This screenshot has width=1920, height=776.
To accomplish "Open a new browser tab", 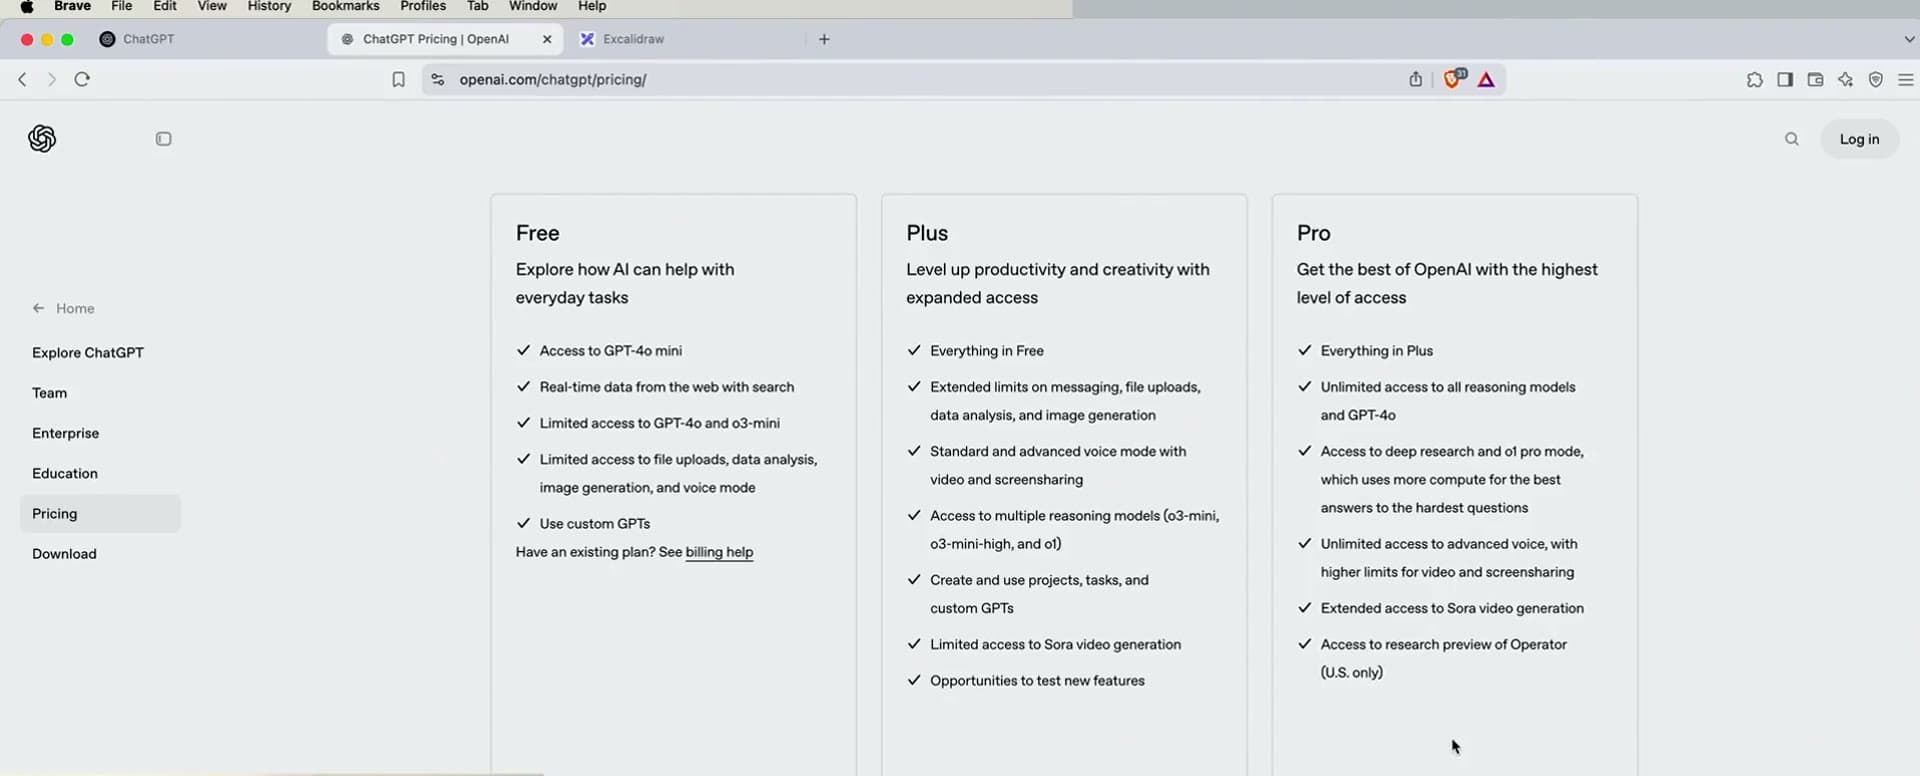I will (x=824, y=39).
